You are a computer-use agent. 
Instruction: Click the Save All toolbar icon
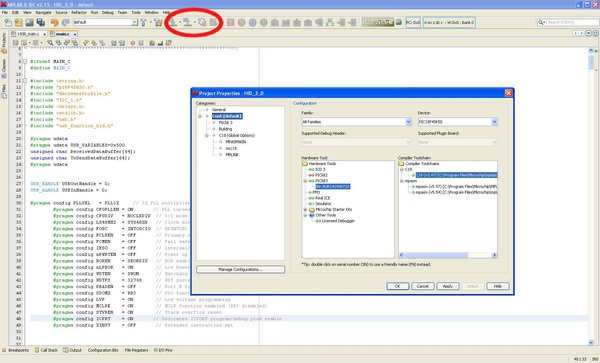pyautogui.click(x=41, y=23)
